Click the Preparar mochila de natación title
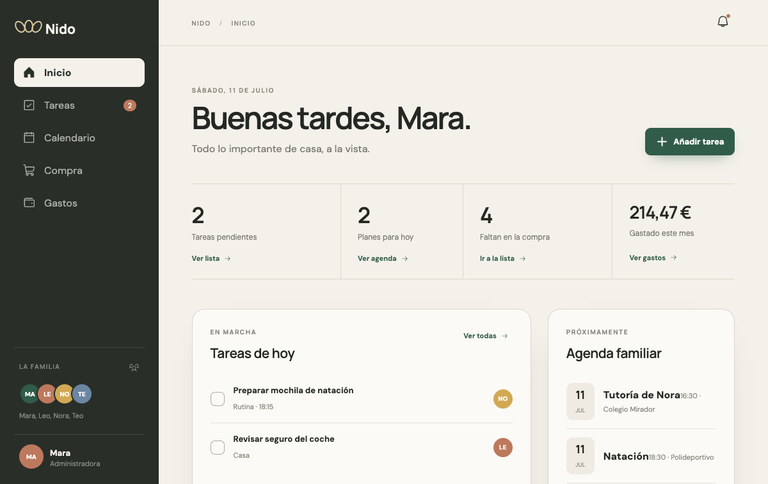The image size is (768, 484). pos(293,390)
